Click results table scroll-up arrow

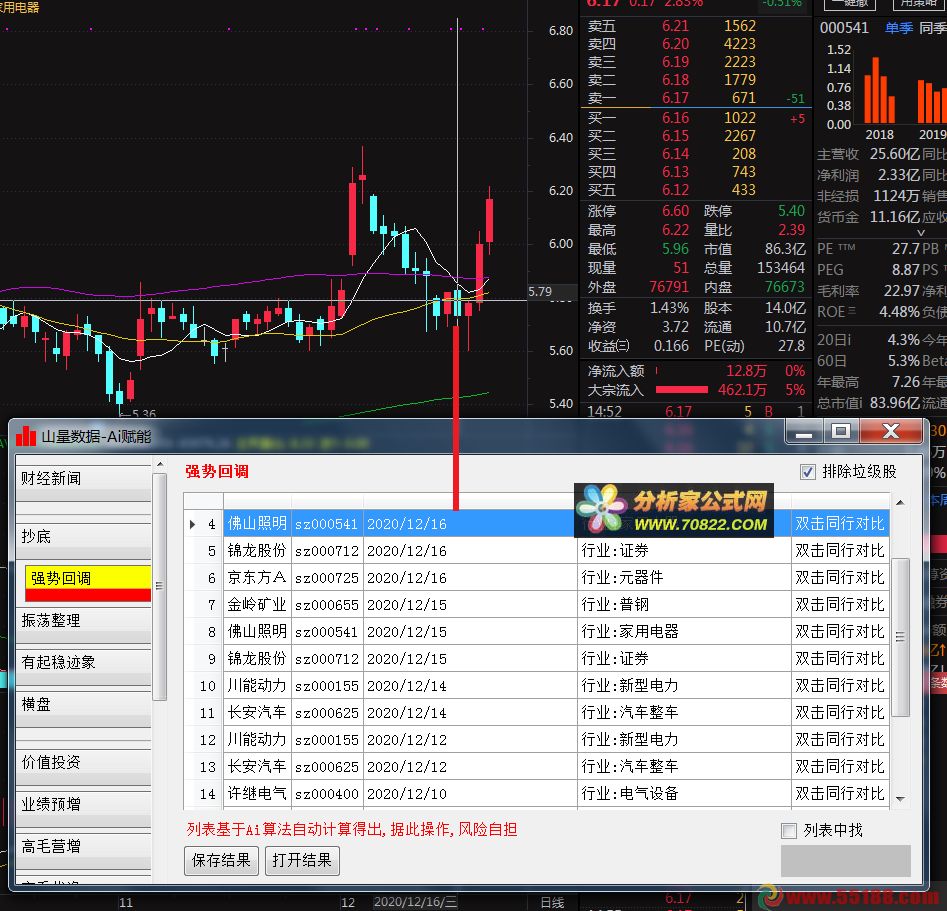(900, 503)
